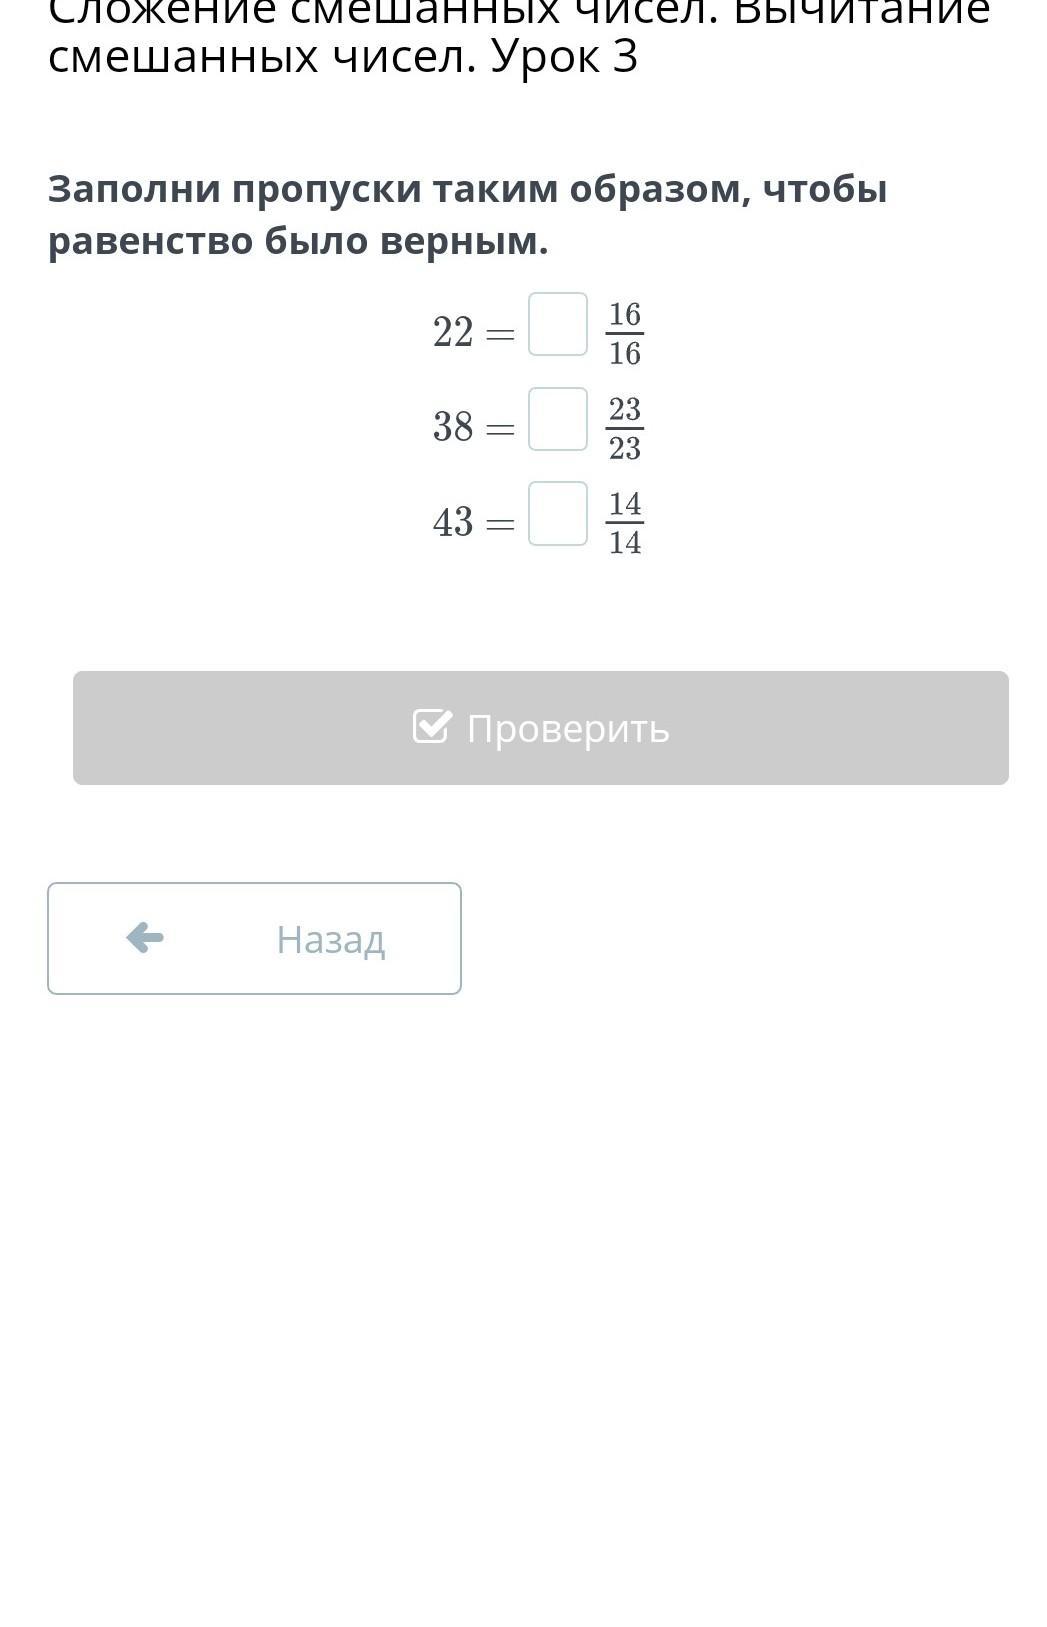Click the lesson title 'Урок 3' heading
Image resolution: width=1047 pixels, height=1627 pixels.
[x=564, y=56]
